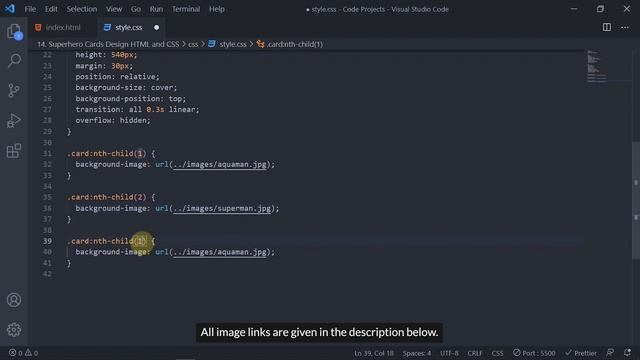Viewport: 640px width, 360px height.
Task: Click the unsaved dot on style.css tab
Action: pyautogui.click(x=156, y=27)
